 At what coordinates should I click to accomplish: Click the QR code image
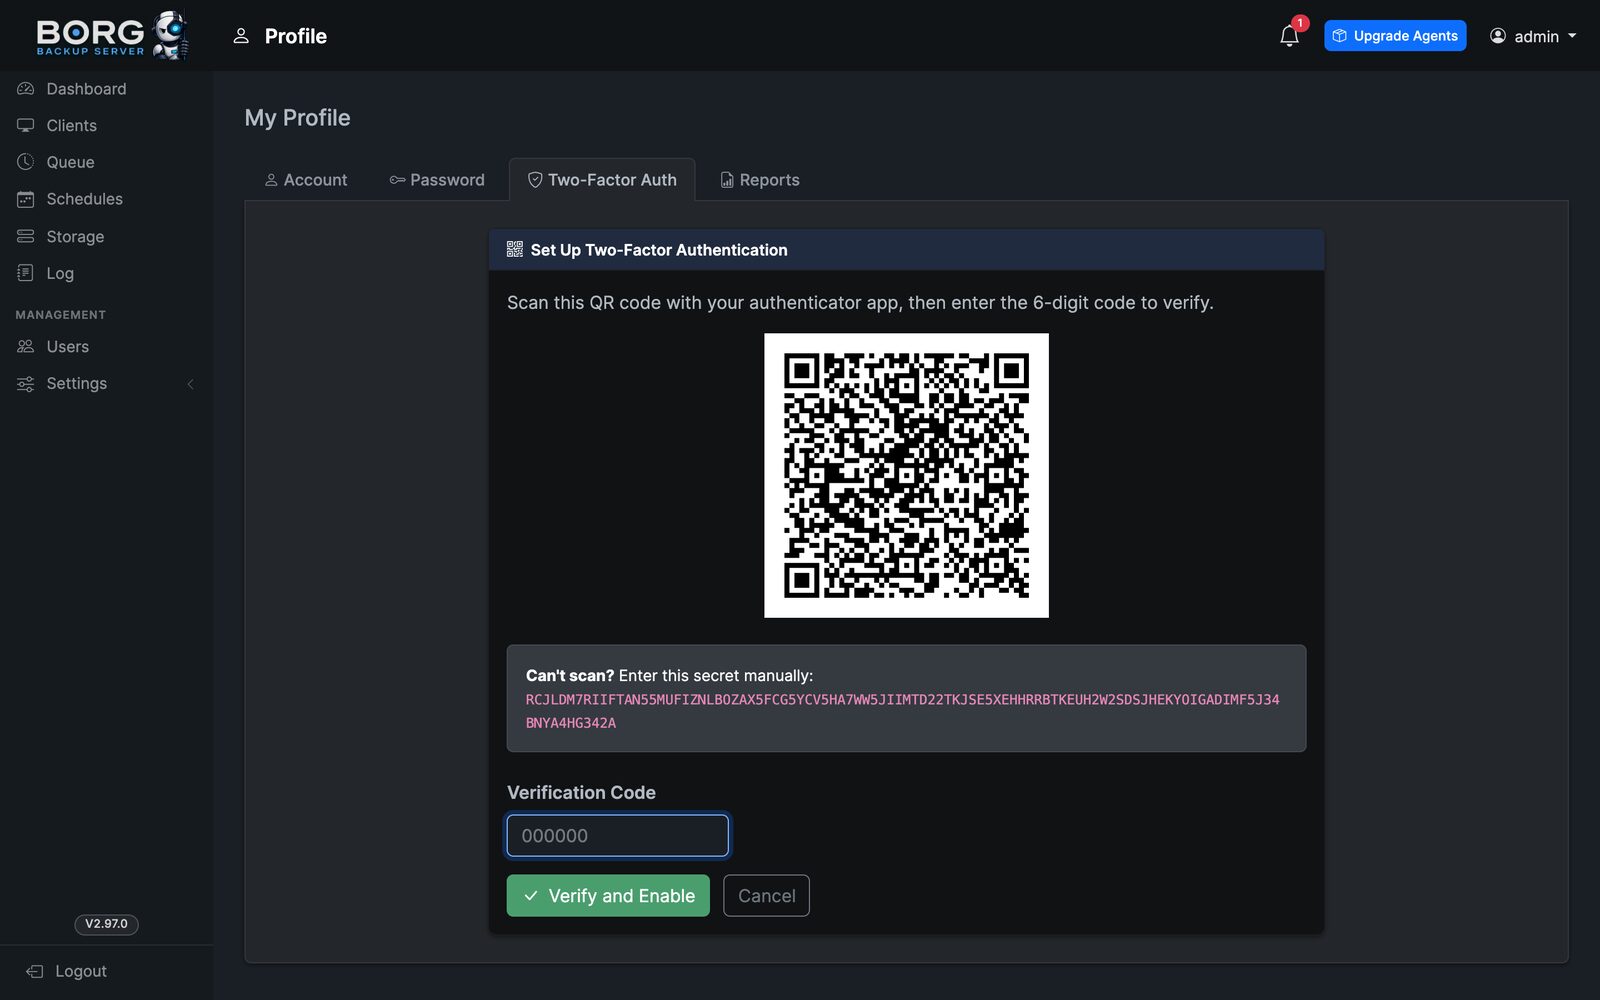(x=906, y=475)
